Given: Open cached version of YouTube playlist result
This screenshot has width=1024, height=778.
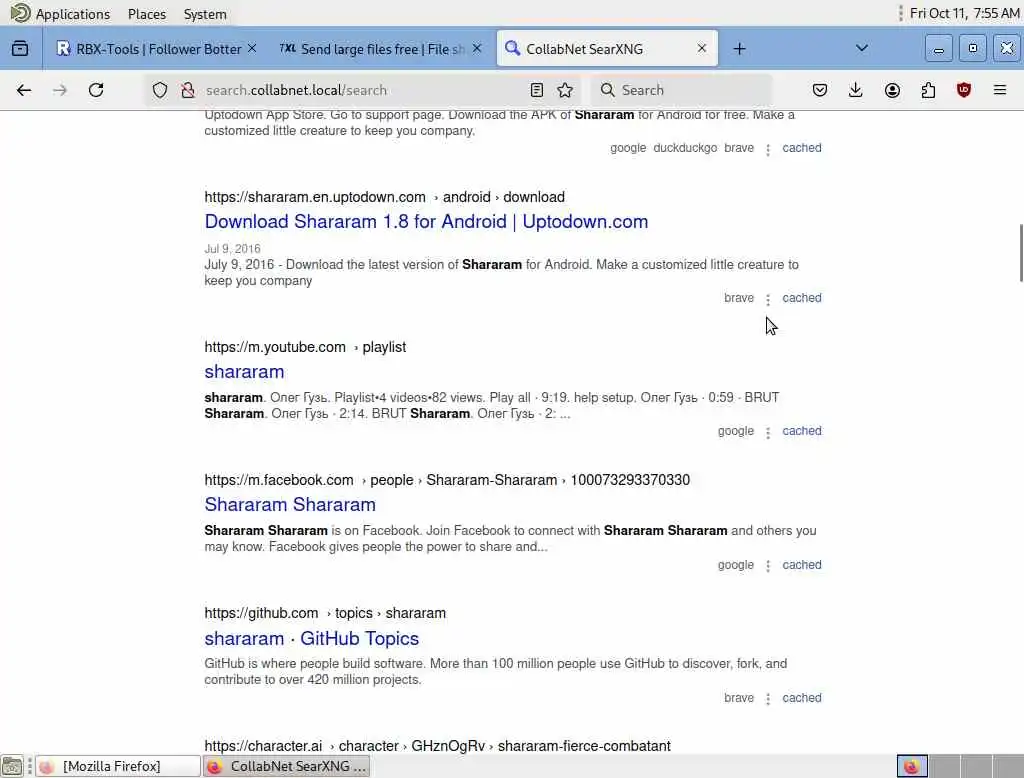Looking at the screenshot, I should (x=802, y=431).
